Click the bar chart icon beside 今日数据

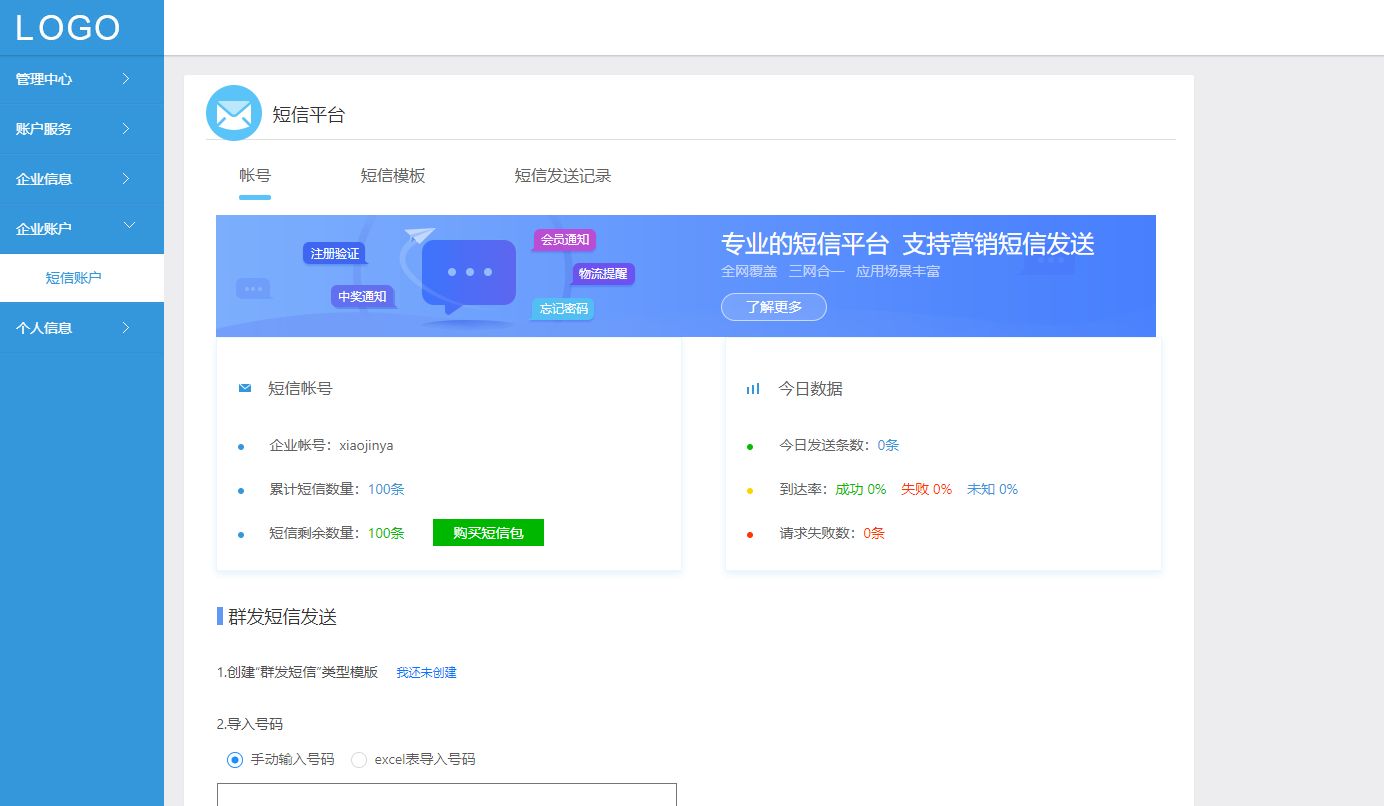point(753,388)
